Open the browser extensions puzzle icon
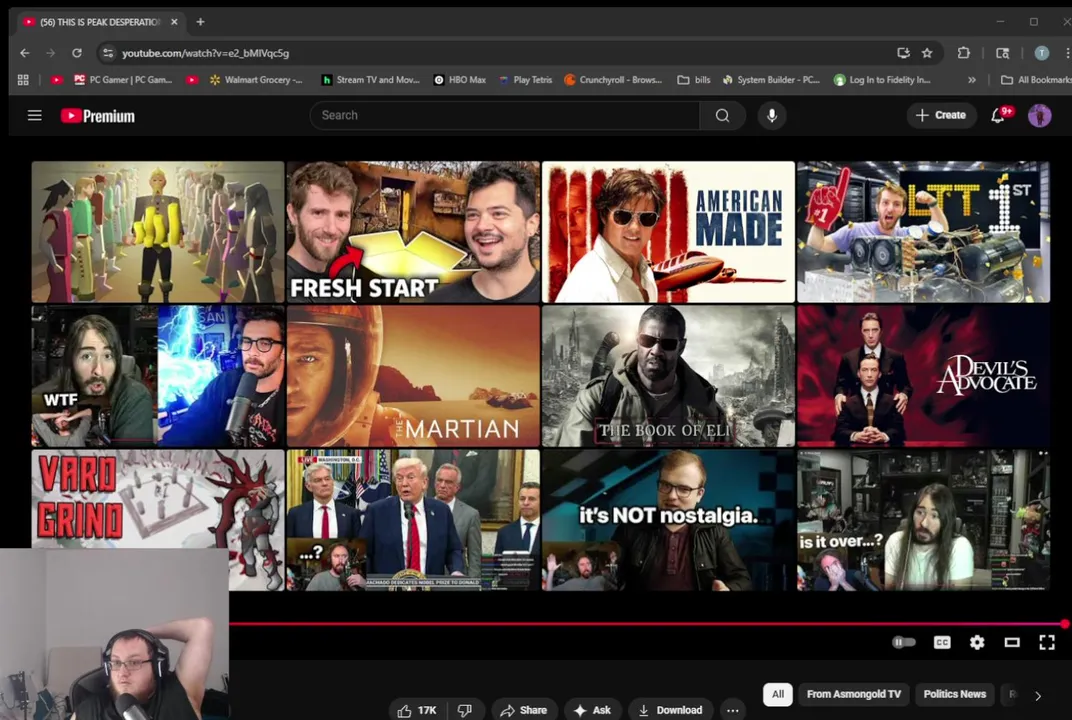This screenshot has height=720, width=1072. tap(963, 53)
